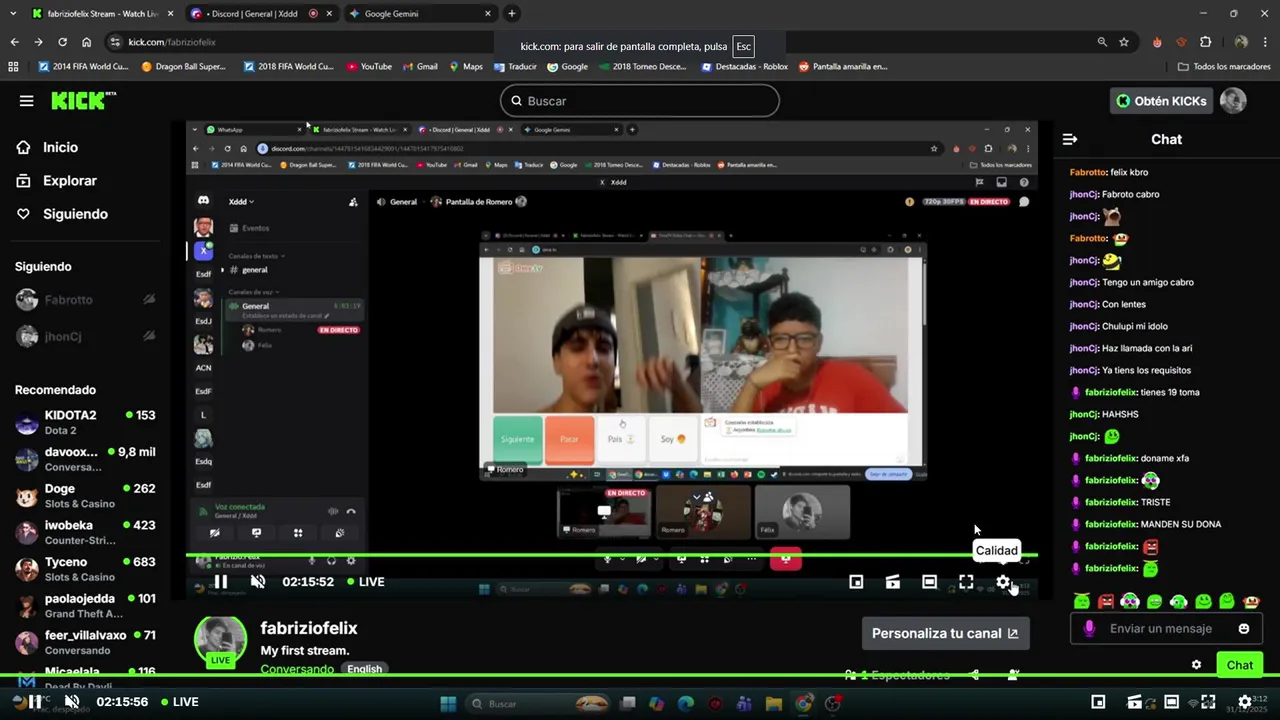Screen dimensions: 1280x720
Task: Open recommended channel Doge
Action: 85,496
